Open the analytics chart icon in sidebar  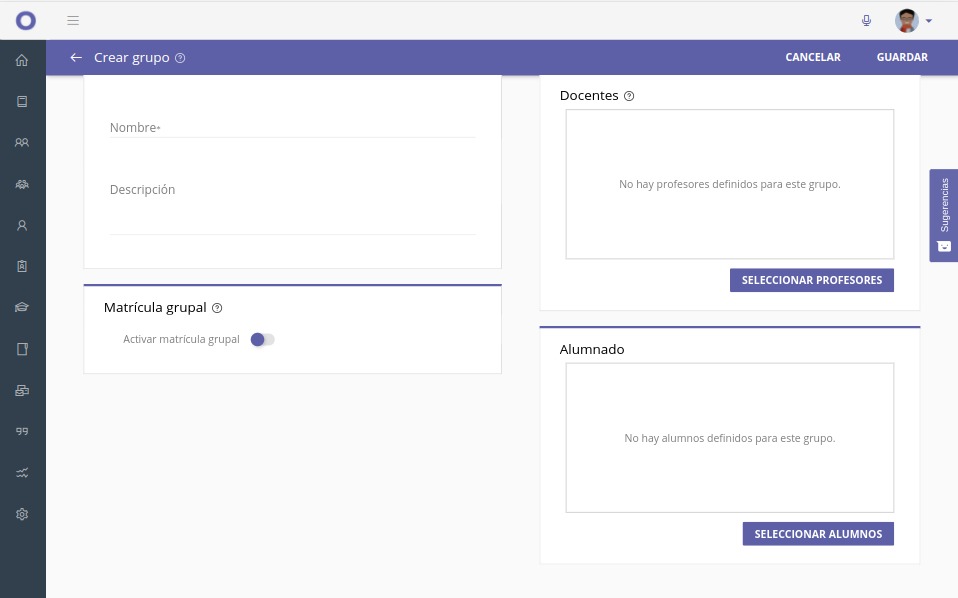tap(22, 473)
